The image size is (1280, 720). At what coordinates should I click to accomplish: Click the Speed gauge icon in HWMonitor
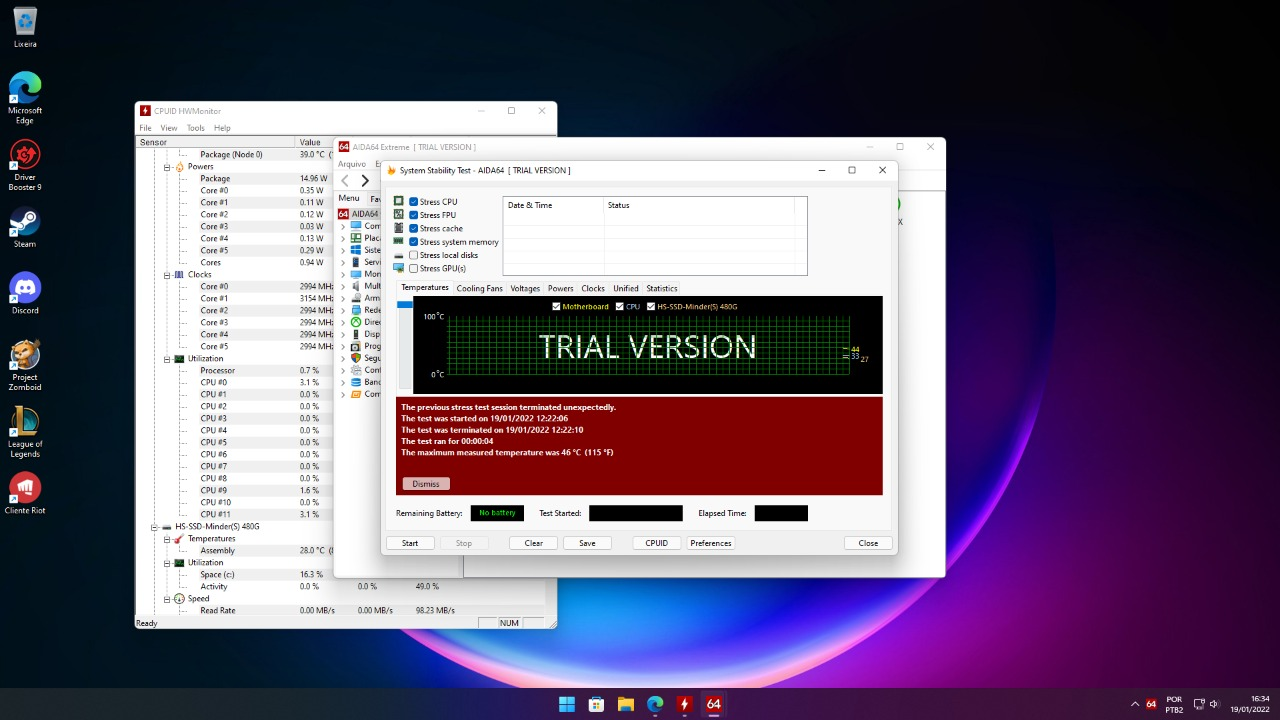coord(180,599)
